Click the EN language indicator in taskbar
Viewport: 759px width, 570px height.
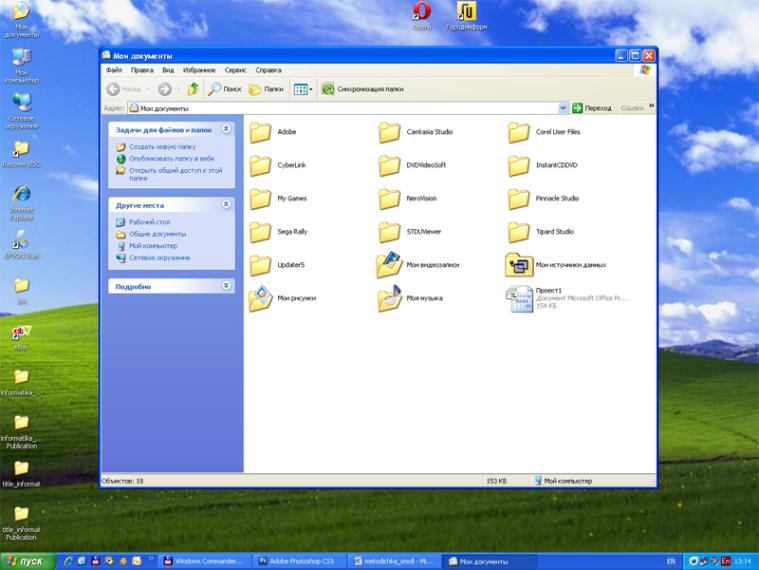click(671, 561)
